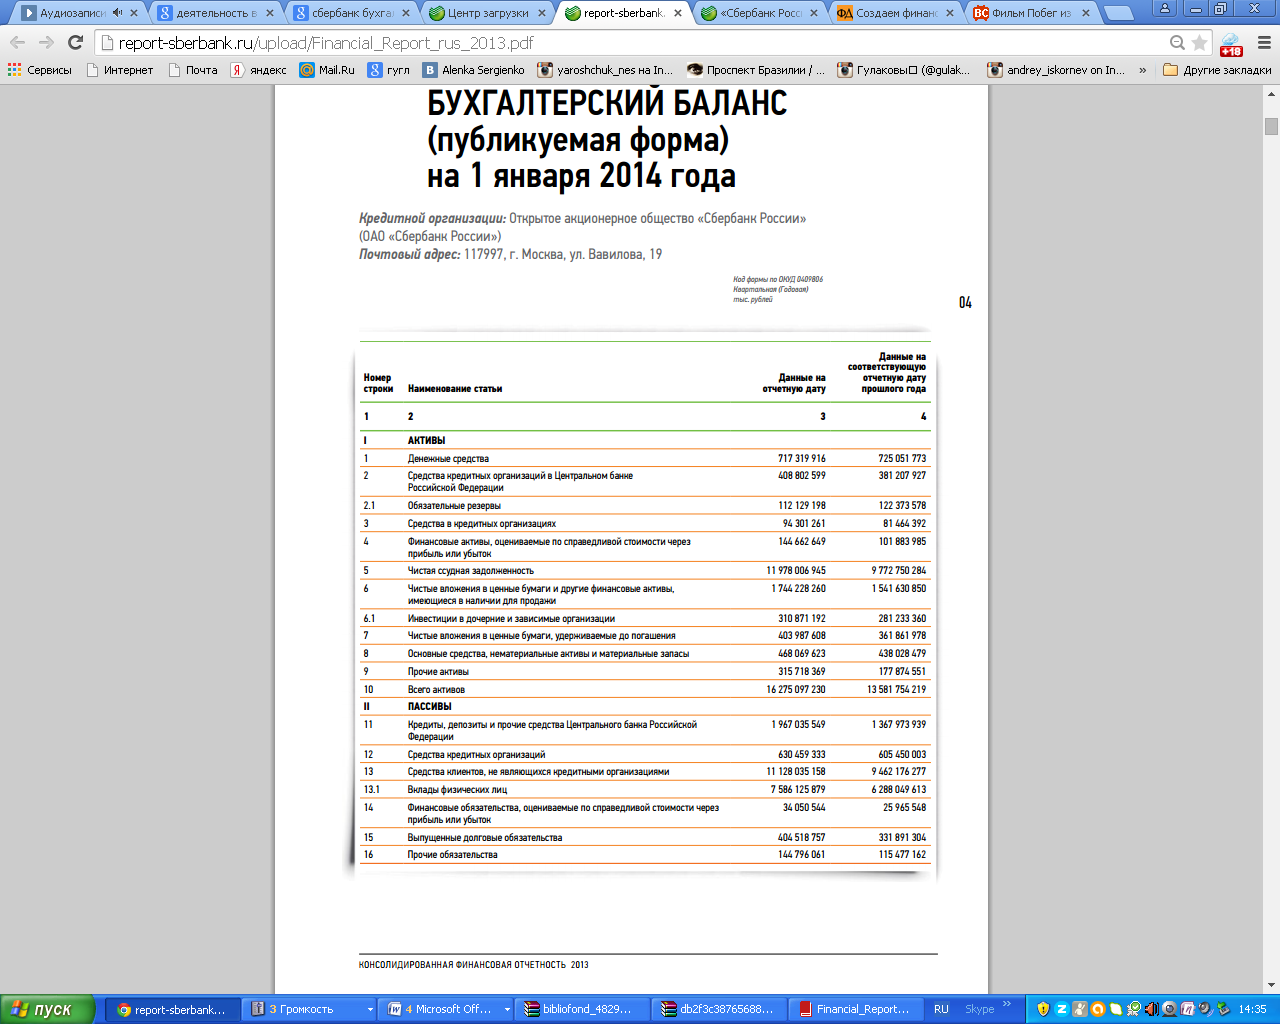1280x1024 pixels.
Task: Click the scrollbar down arrow
Action: click(1271, 985)
